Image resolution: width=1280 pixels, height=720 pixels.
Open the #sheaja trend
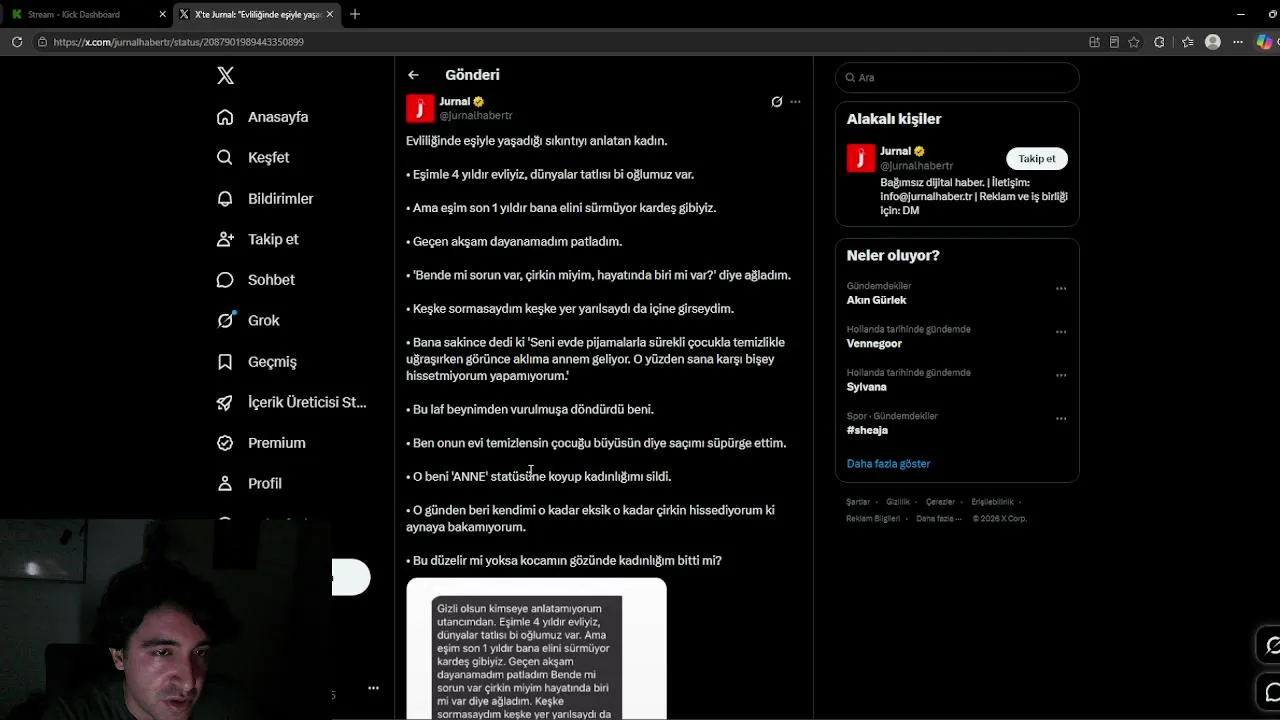click(x=867, y=430)
